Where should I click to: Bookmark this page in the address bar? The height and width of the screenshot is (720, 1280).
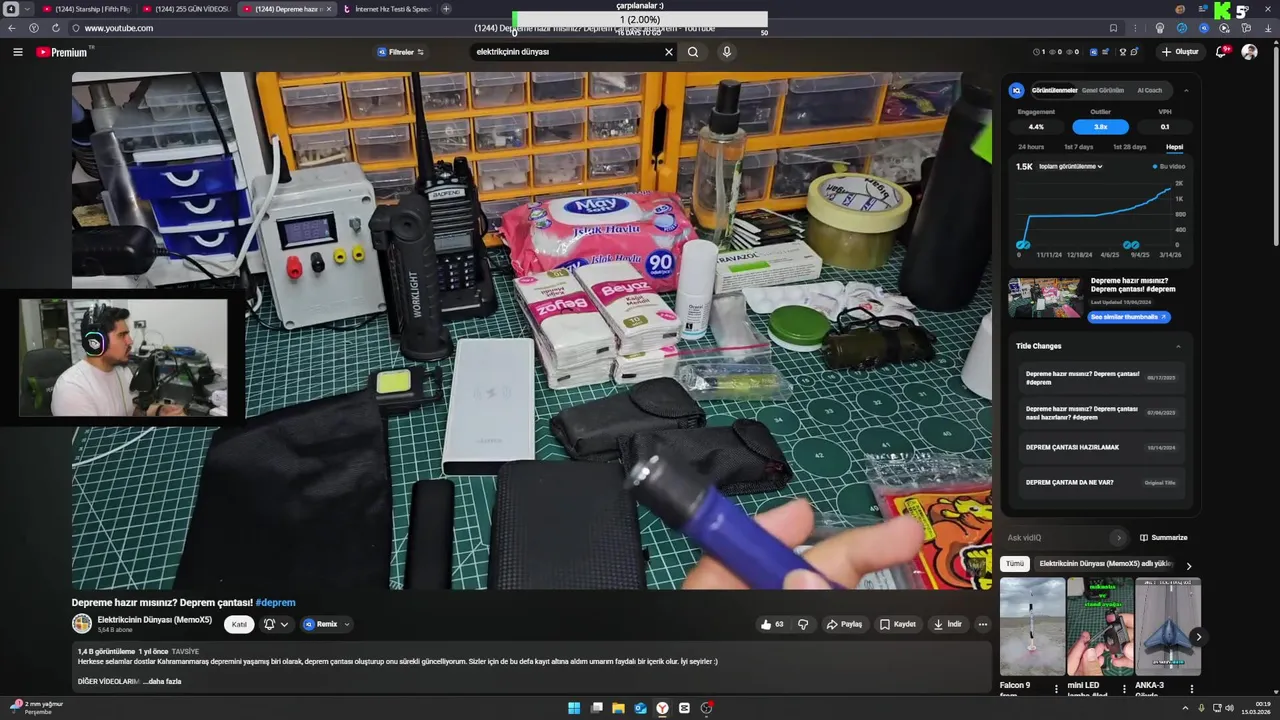tap(1113, 28)
